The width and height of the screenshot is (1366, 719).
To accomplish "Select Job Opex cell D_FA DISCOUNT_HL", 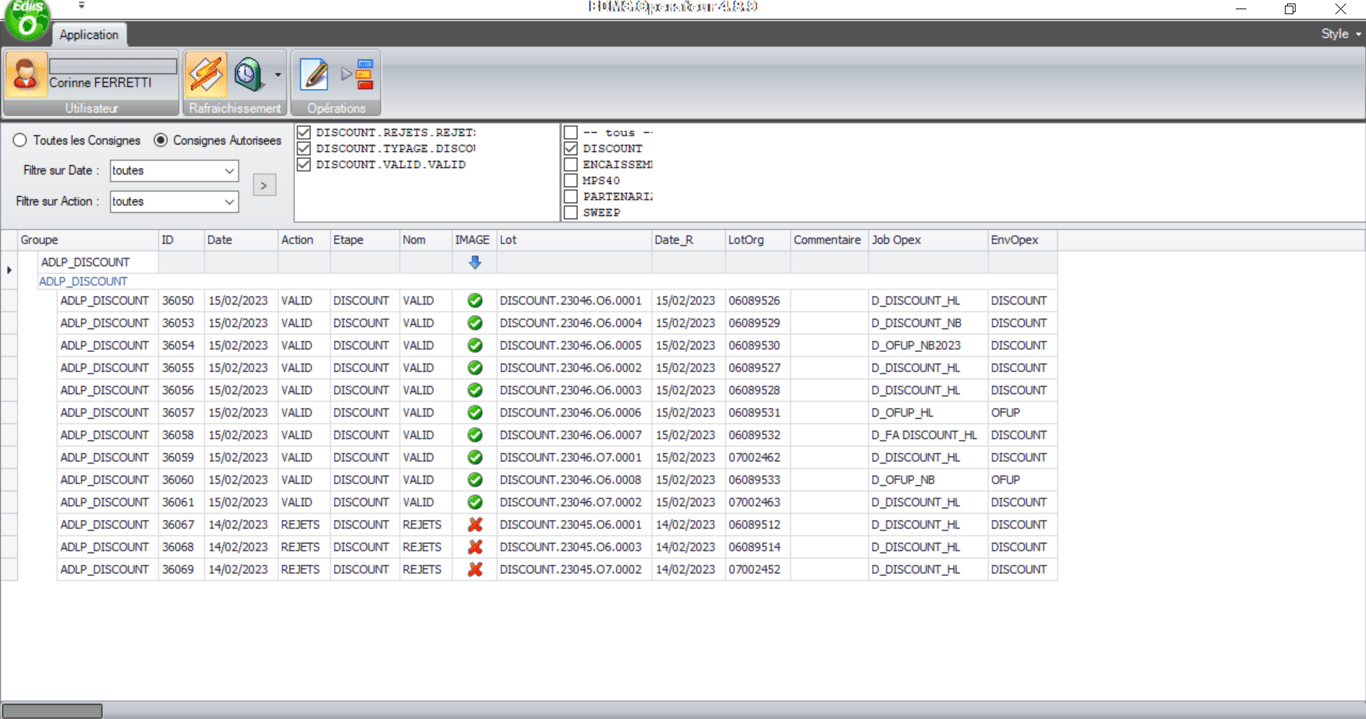I will (x=928, y=435).
